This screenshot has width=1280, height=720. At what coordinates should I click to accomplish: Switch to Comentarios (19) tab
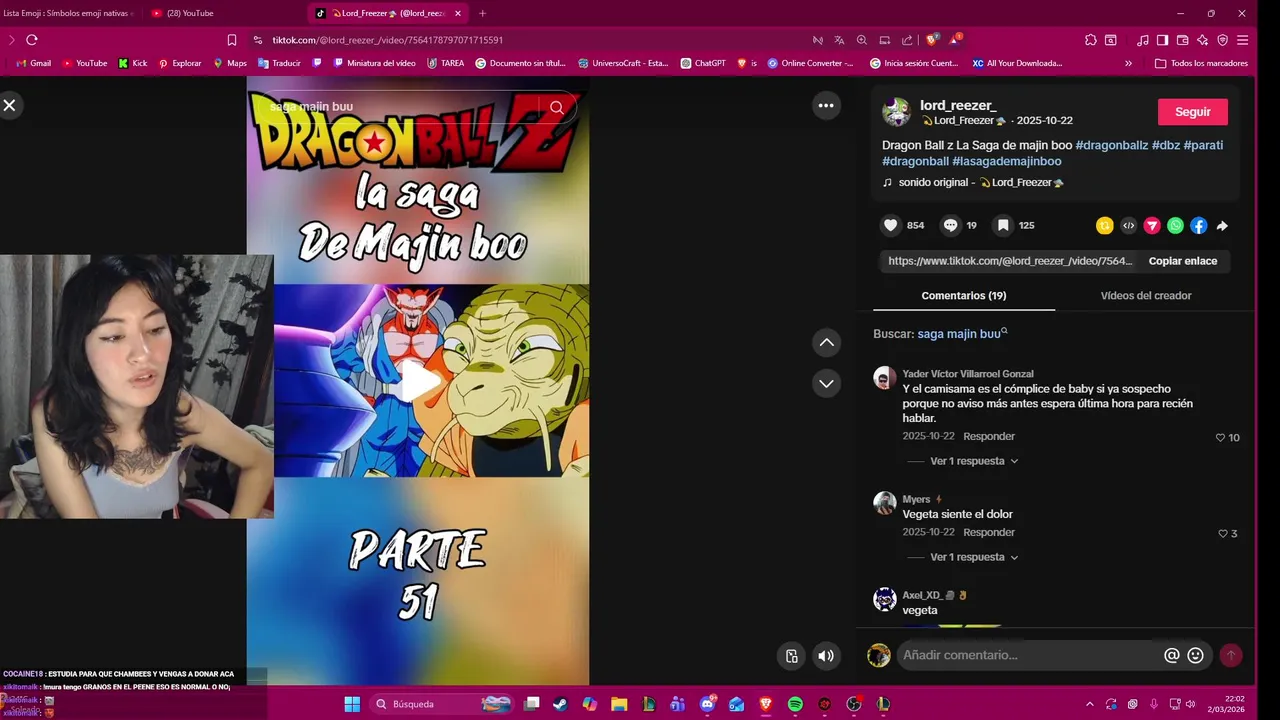tap(964, 296)
